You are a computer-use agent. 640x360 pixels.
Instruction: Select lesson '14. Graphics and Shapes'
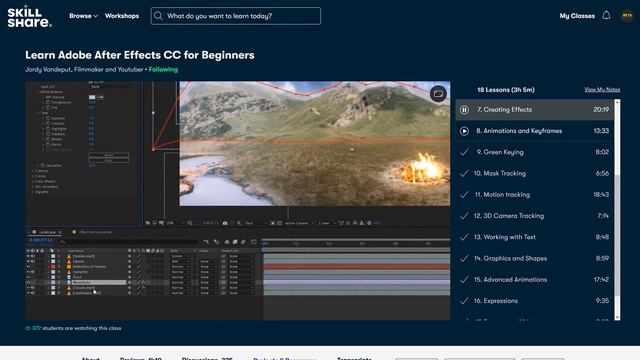coord(534,258)
